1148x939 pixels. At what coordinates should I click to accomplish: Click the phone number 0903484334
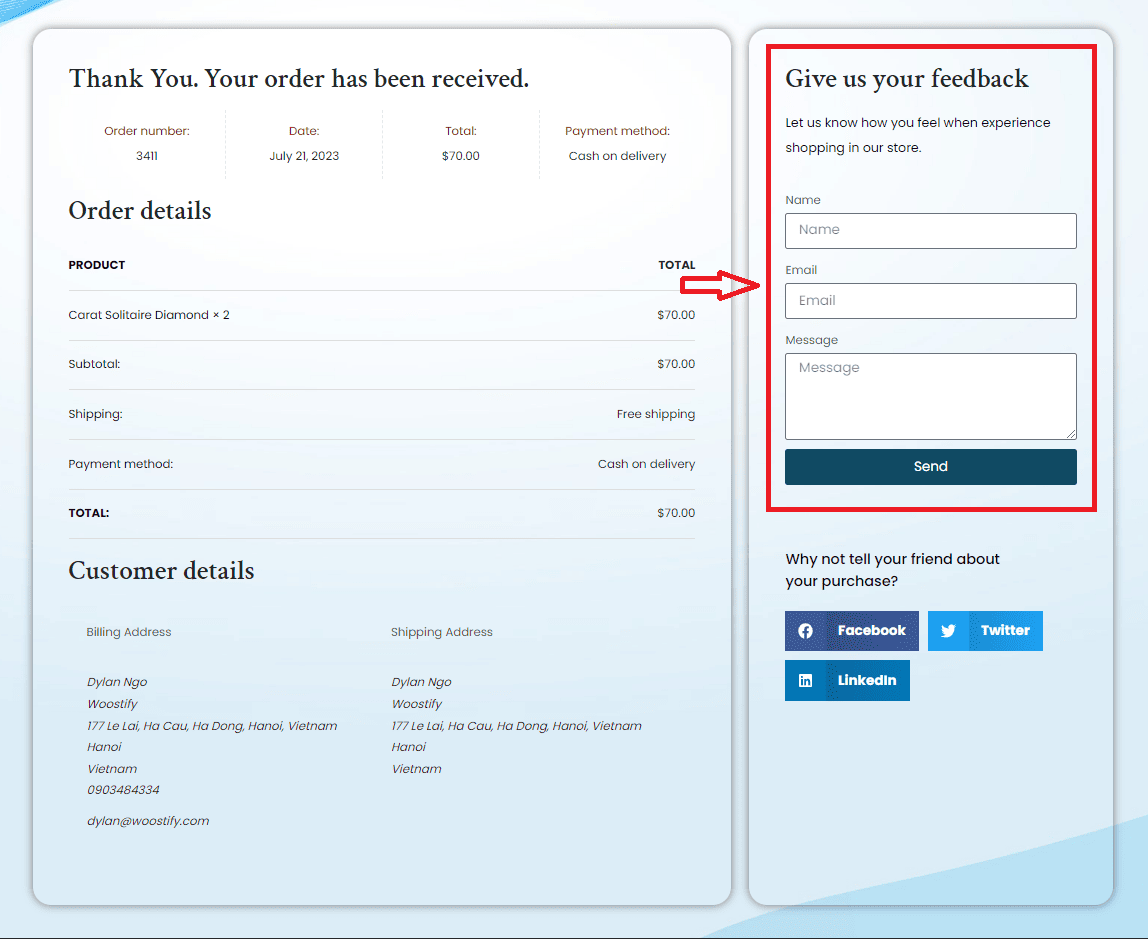(x=123, y=790)
